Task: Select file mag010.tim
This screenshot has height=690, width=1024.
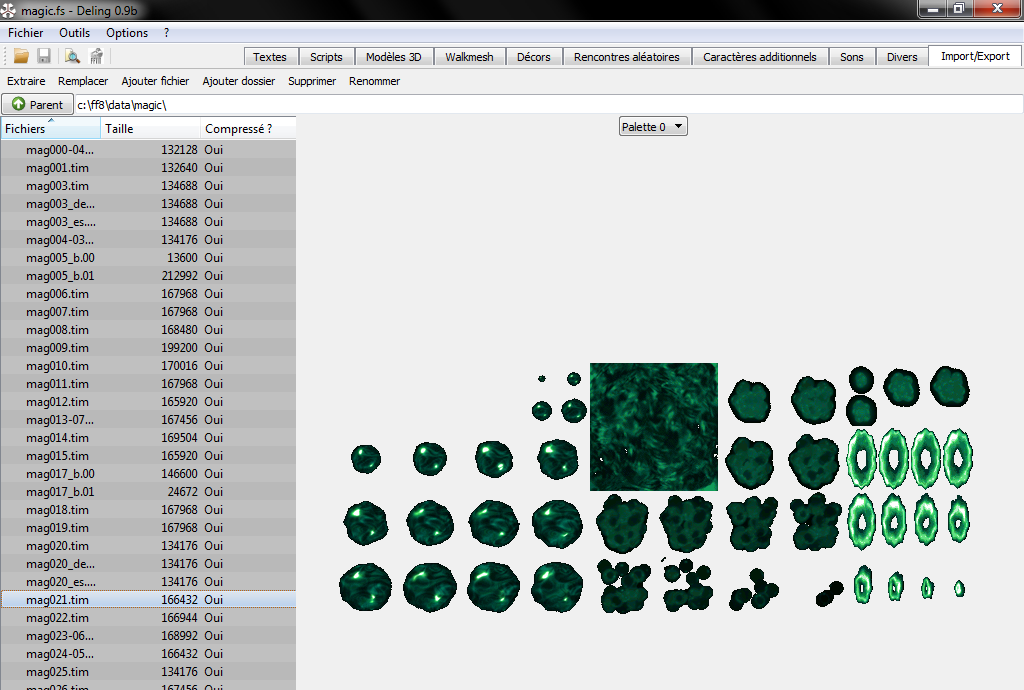Action: point(148,366)
